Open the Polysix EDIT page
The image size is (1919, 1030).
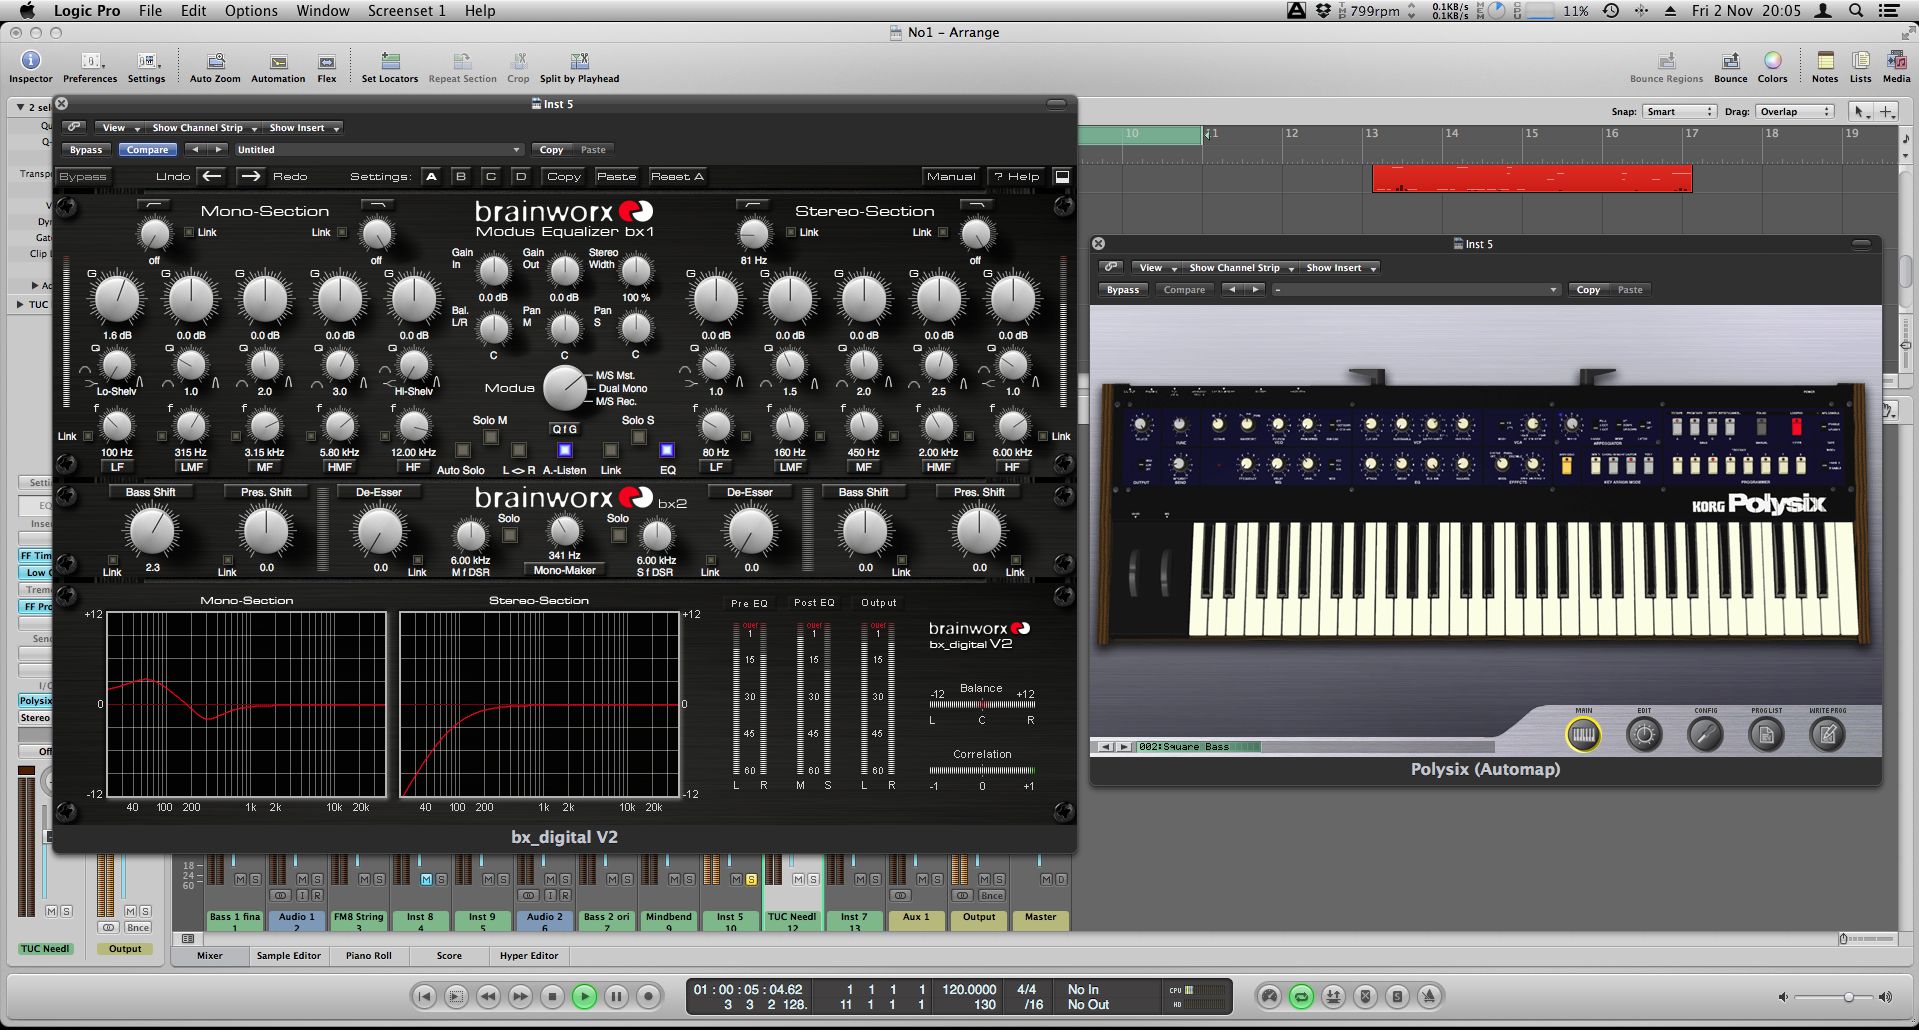pyautogui.click(x=1644, y=735)
